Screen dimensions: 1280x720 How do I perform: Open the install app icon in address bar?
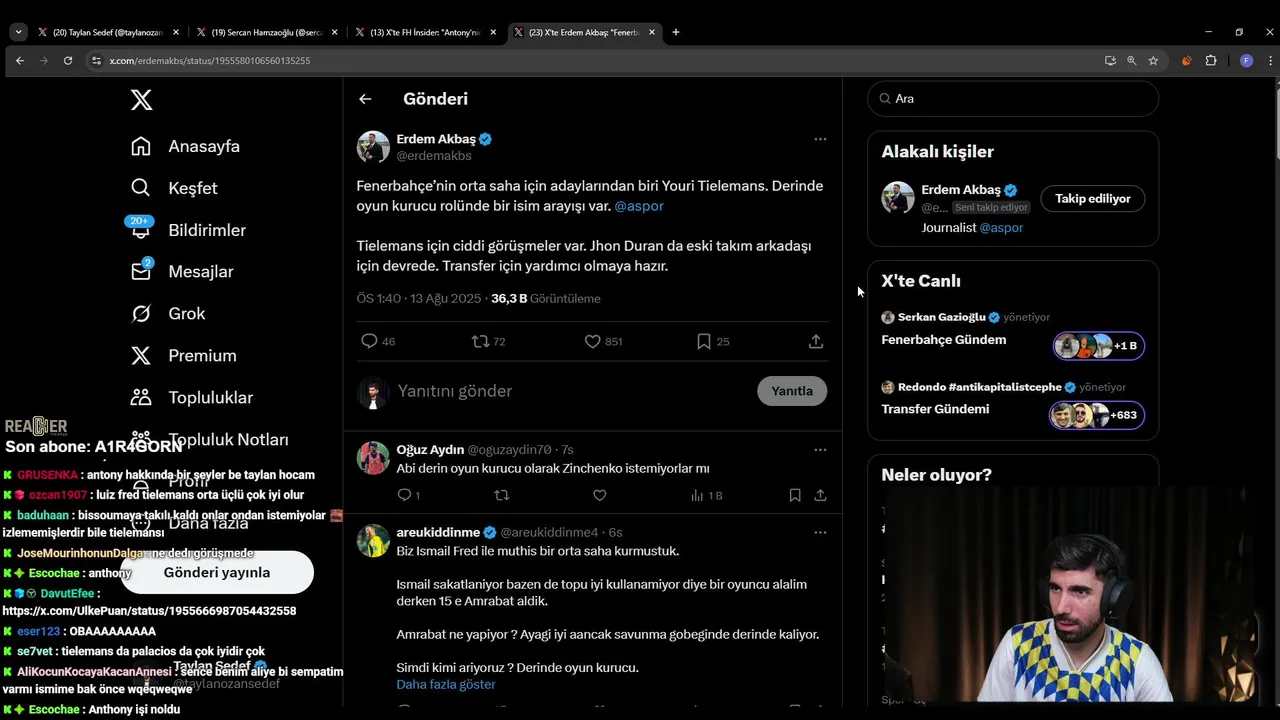coord(1110,61)
